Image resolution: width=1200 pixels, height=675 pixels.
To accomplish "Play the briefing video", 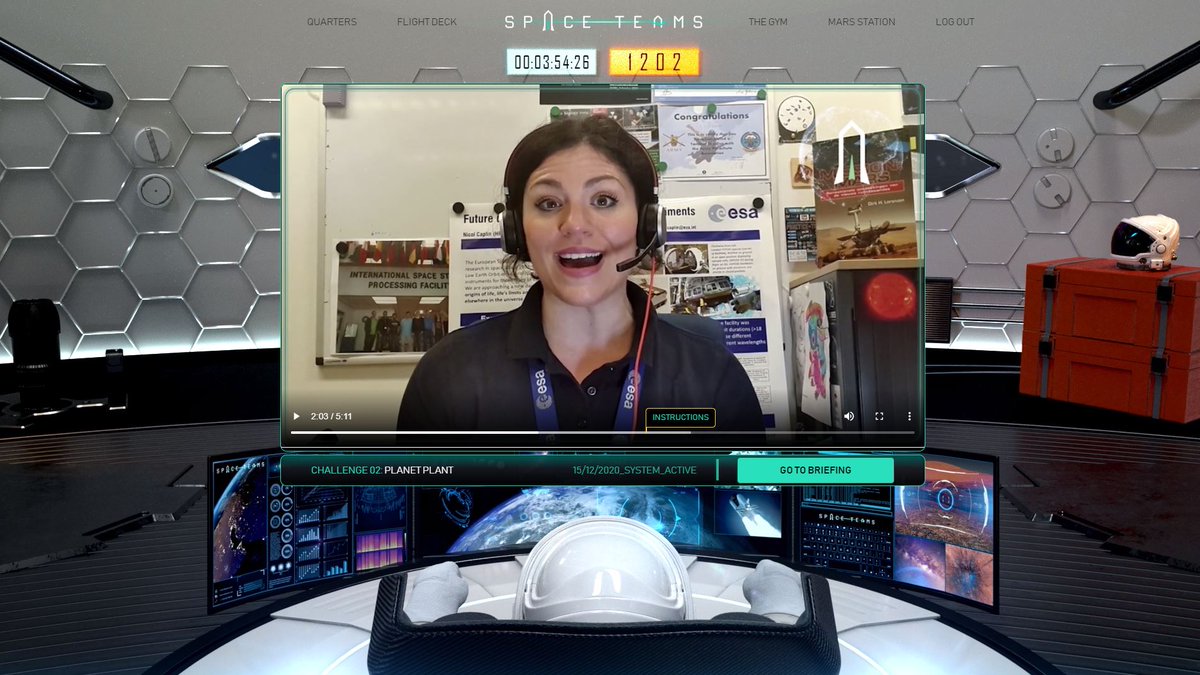I will click(296, 416).
